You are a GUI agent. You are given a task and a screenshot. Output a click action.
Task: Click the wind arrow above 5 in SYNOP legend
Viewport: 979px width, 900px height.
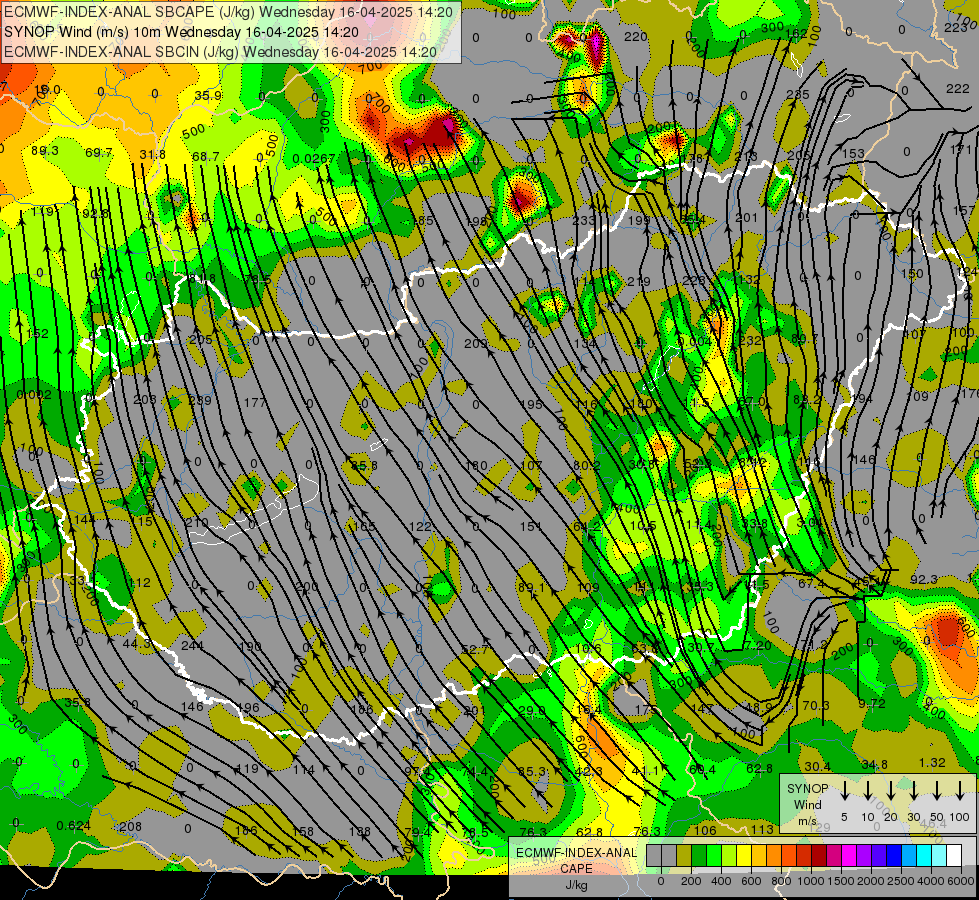coord(844,789)
